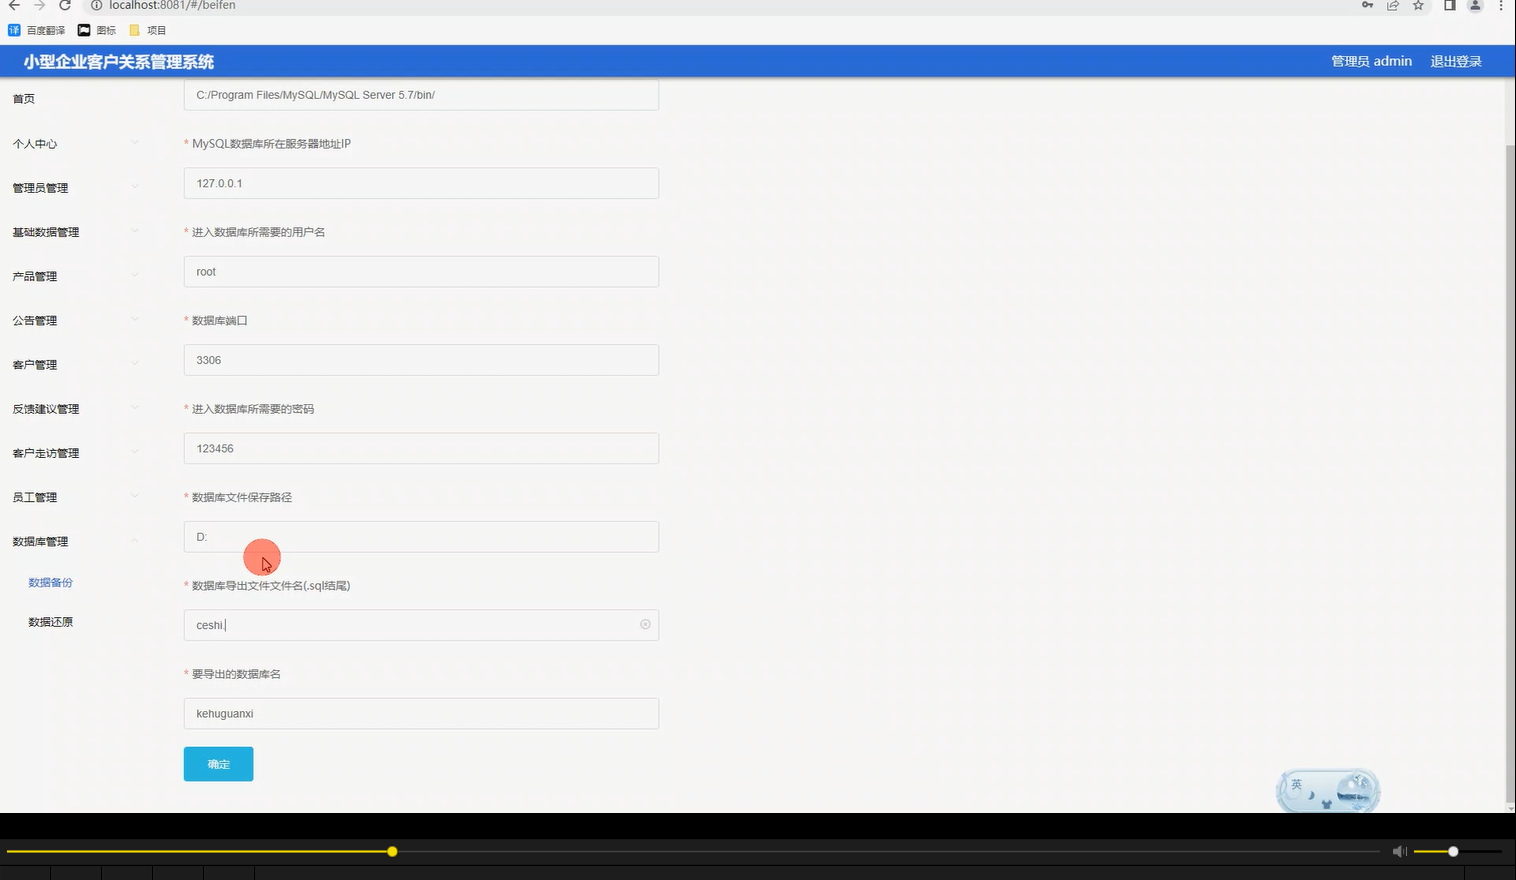Focus the kehuguanxi database name field
Image resolution: width=1516 pixels, height=880 pixels.
click(x=421, y=713)
